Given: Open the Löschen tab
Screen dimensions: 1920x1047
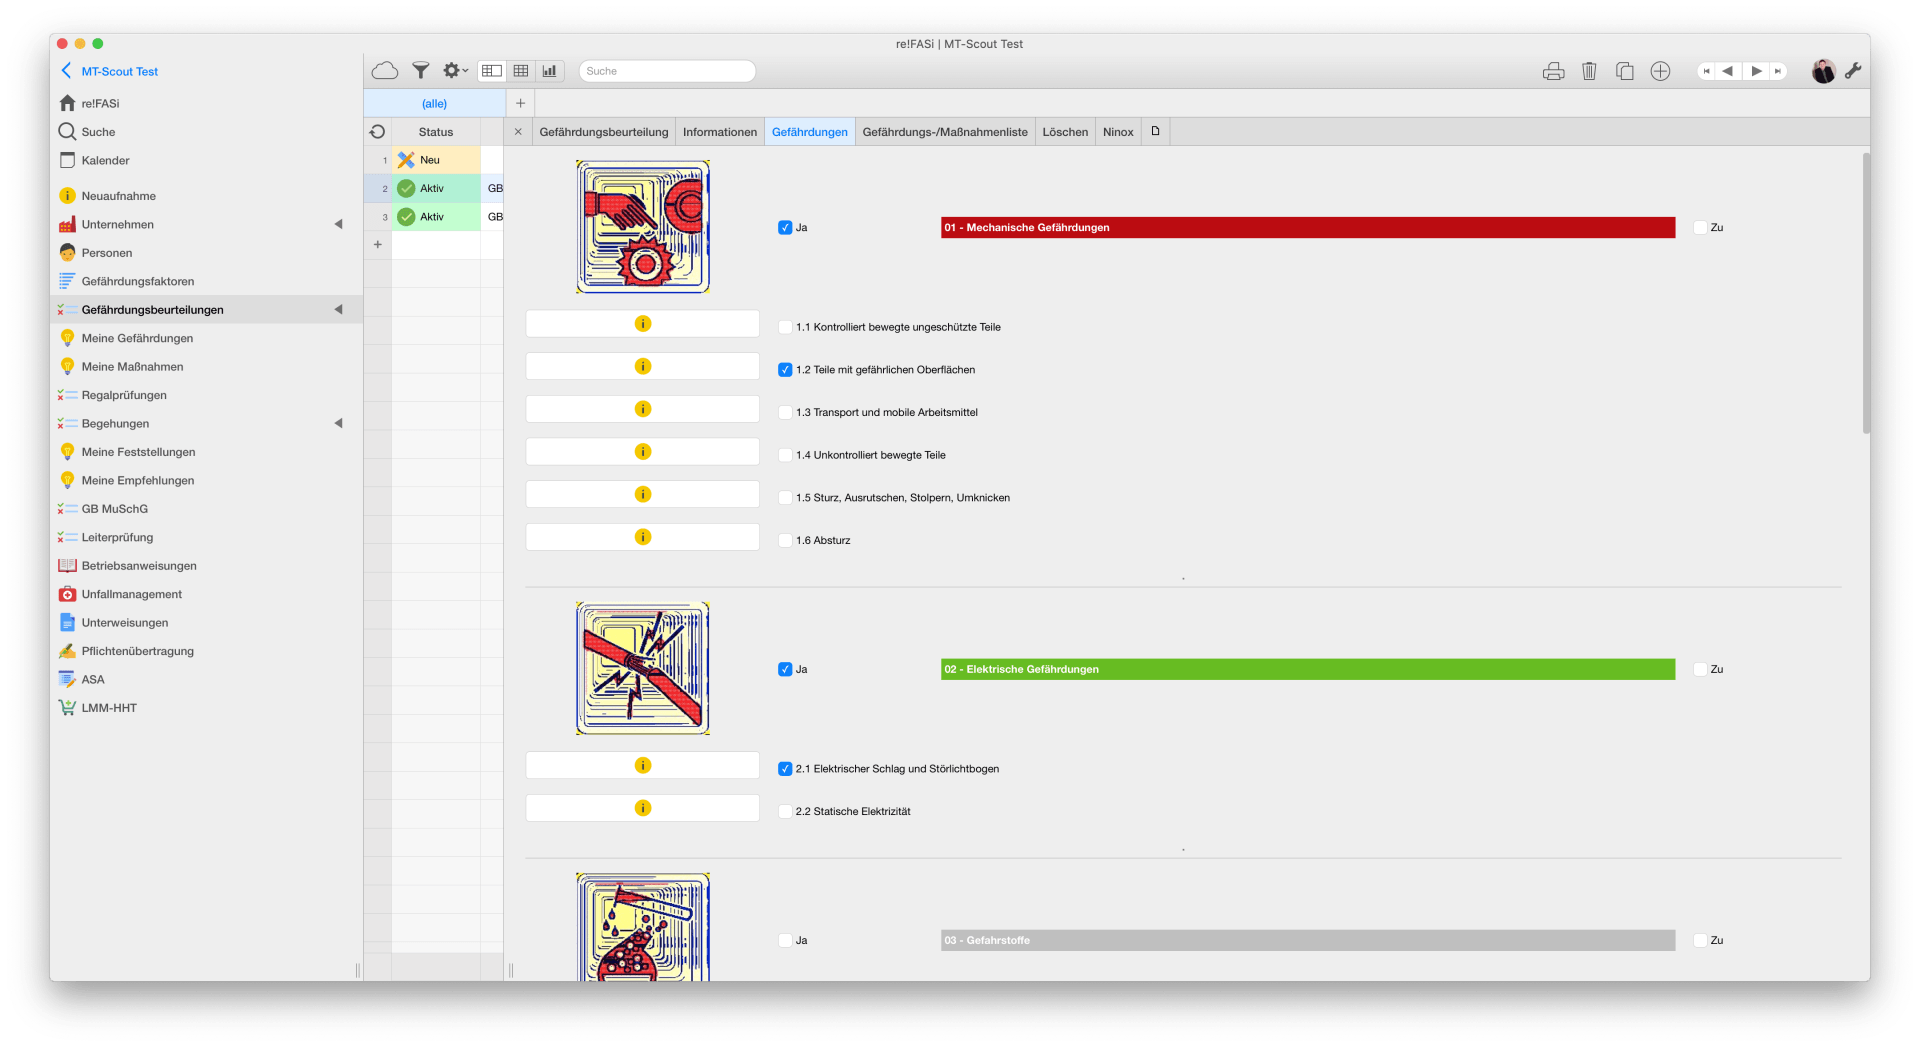Looking at the screenshot, I should pyautogui.click(x=1065, y=132).
